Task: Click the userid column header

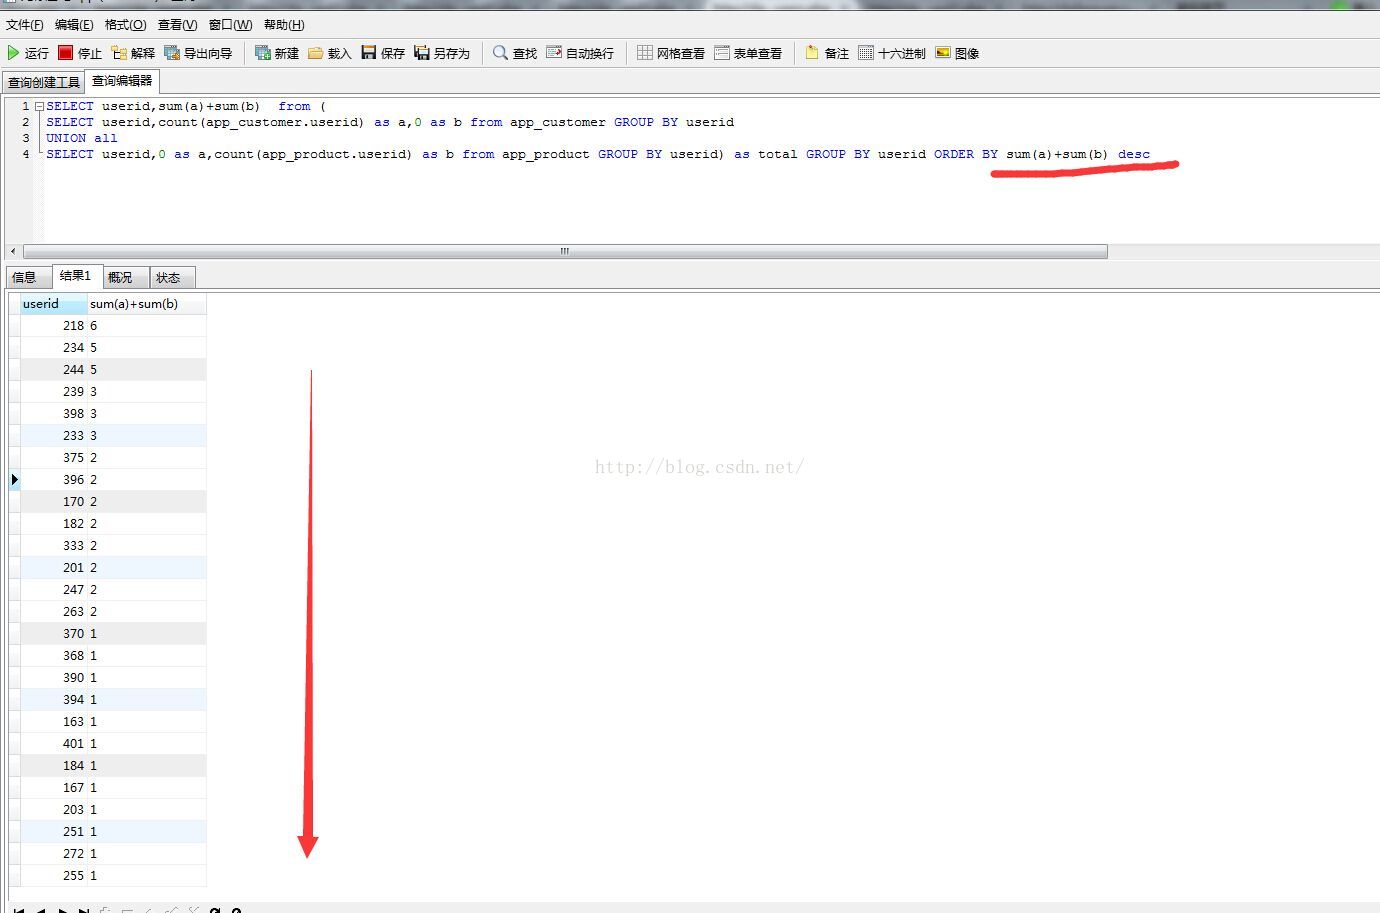Action: pos(53,304)
